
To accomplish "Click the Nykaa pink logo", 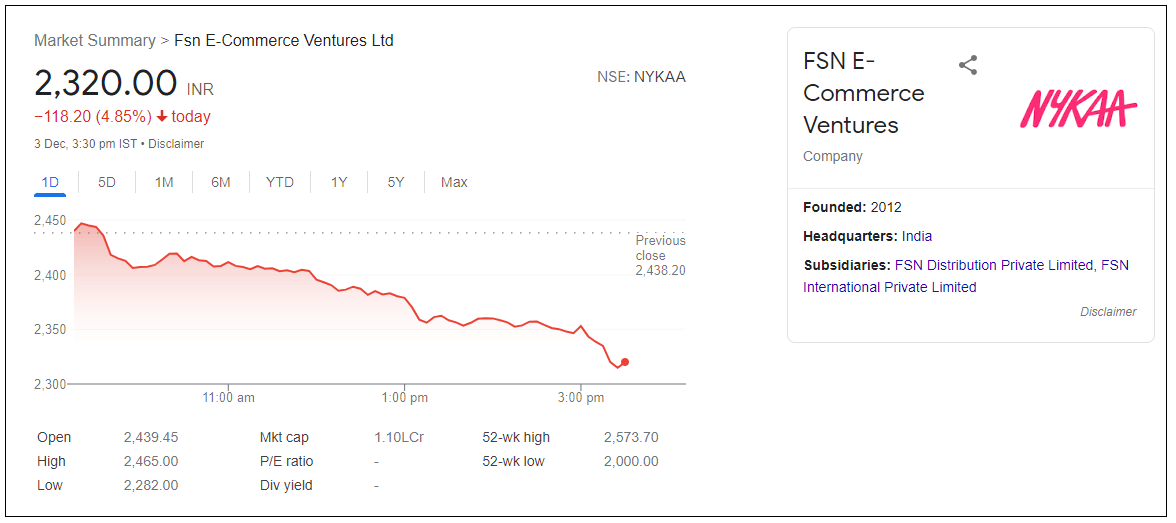I will (1078, 108).
